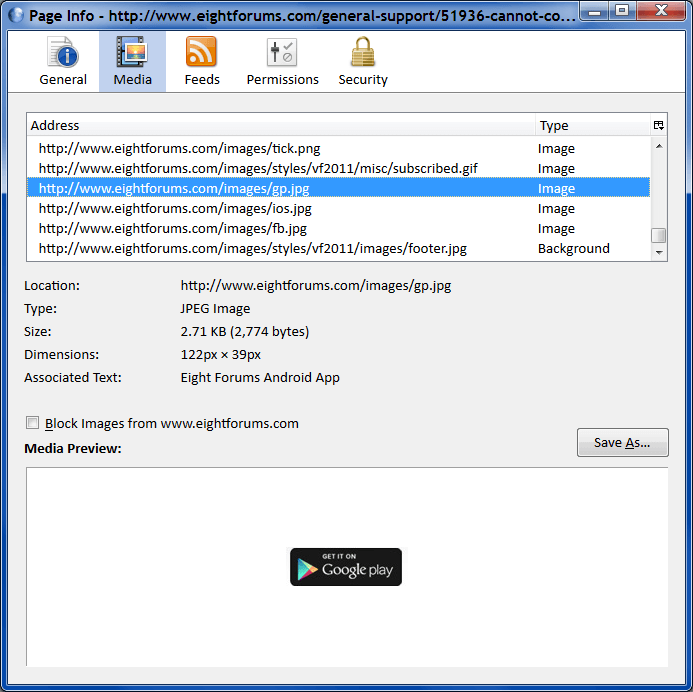The height and width of the screenshot is (692, 693).
Task: Switch to the General tab label
Action: point(63,80)
